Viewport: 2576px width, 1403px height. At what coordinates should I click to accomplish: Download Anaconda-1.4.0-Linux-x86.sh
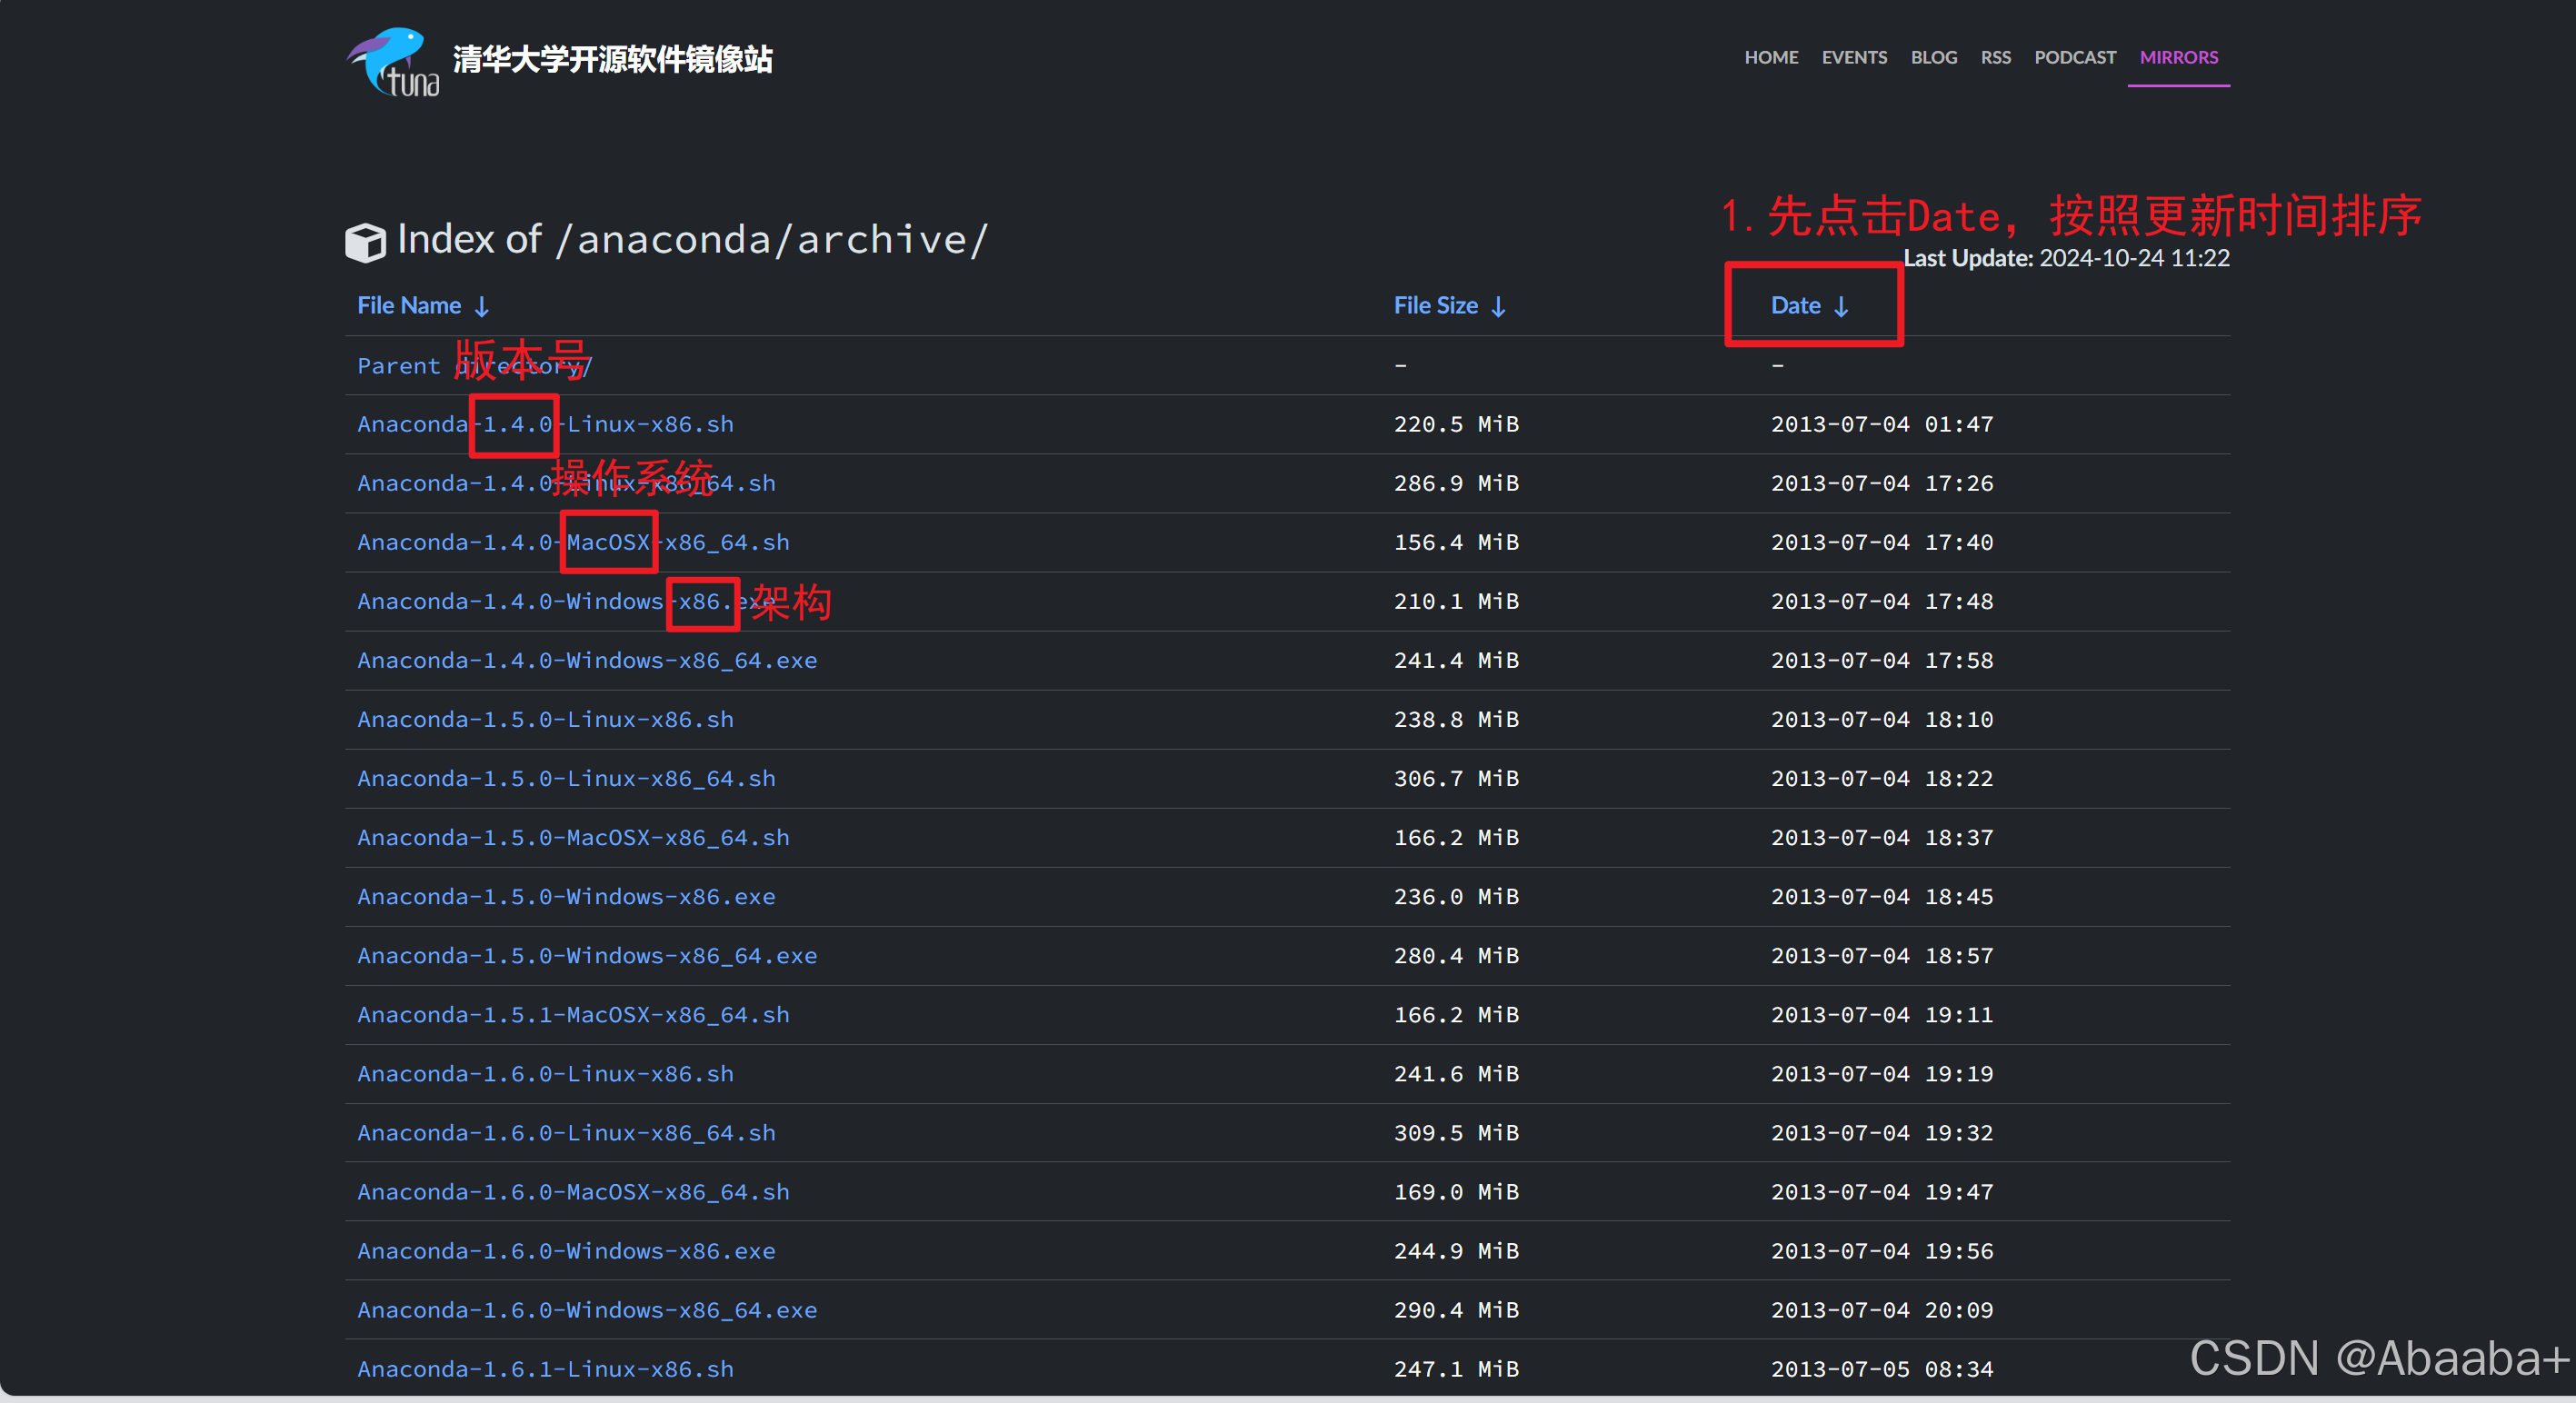pyautogui.click(x=545, y=424)
